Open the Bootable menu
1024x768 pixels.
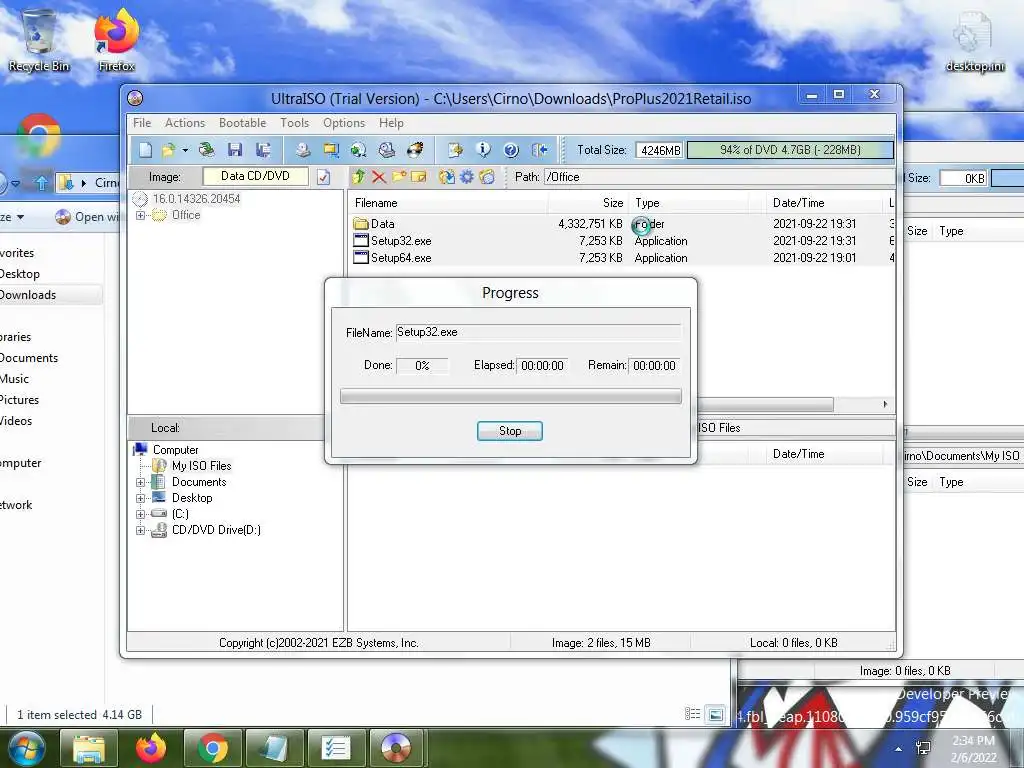coord(242,123)
